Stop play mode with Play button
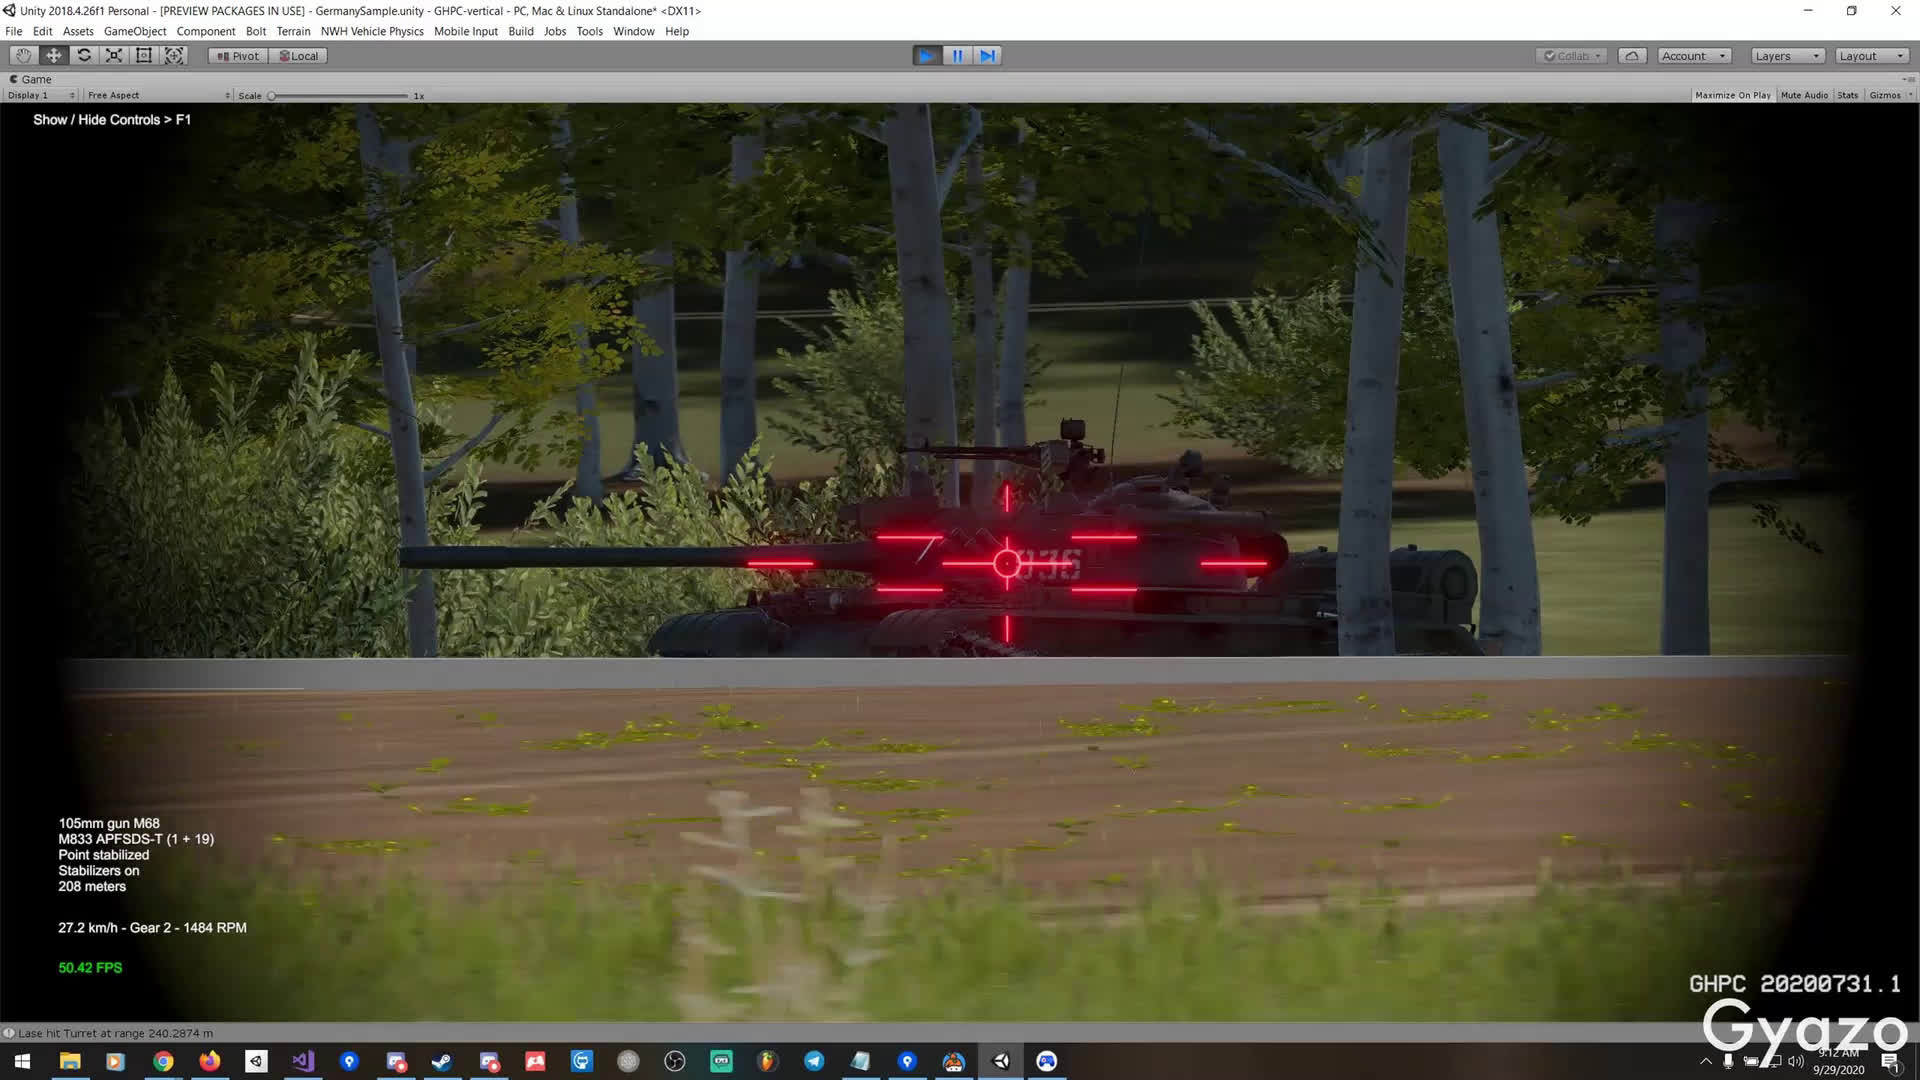This screenshot has width=1920, height=1080. [927, 56]
